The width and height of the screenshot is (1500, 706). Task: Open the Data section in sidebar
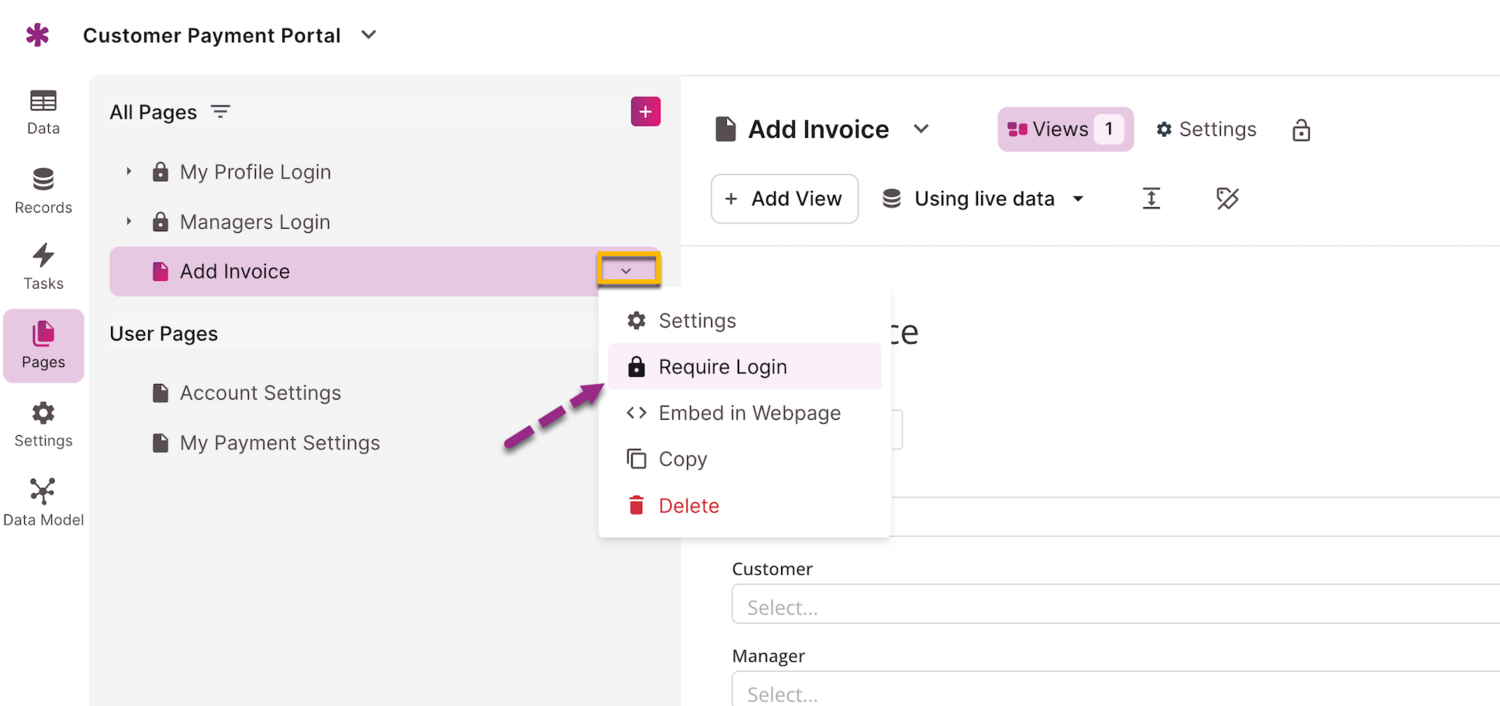(43, 111)
